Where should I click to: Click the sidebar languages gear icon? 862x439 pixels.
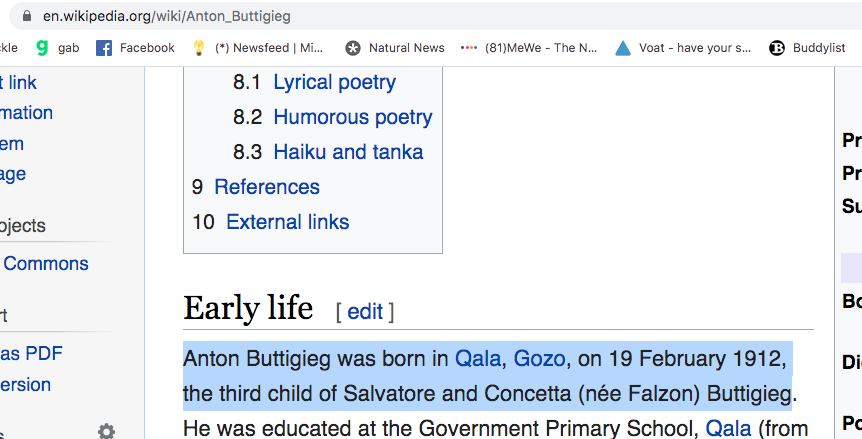(106, 431)
